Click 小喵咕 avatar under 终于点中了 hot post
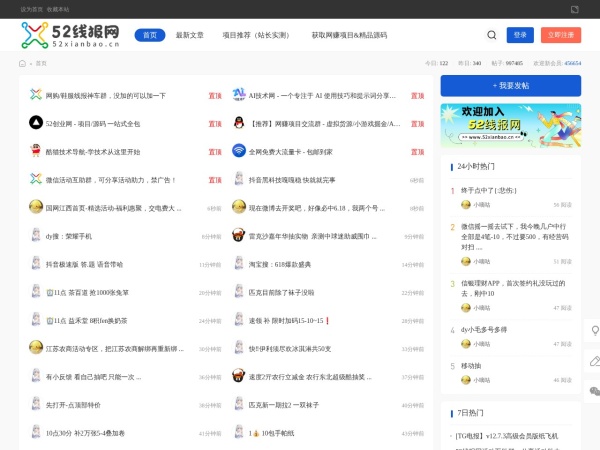The height and width of the screenshot is (450, 600). click(x=466, y=205)
